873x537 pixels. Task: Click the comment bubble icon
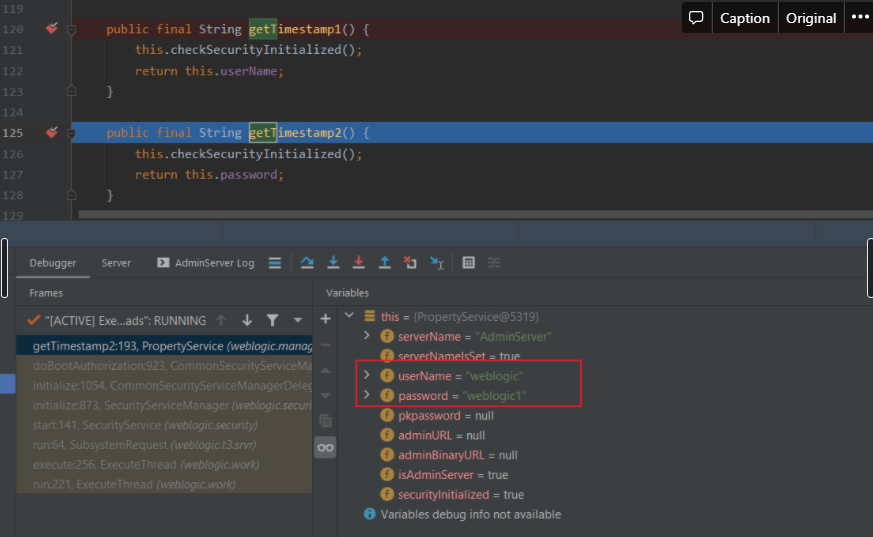[696, 18]
